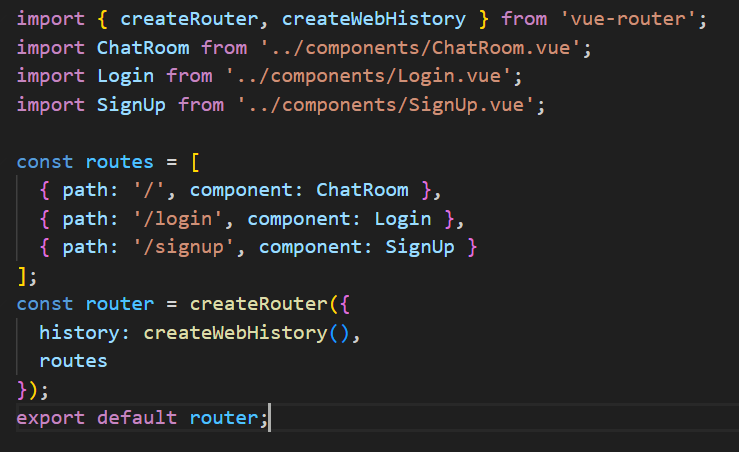The image size is (739, 452).
Task: Click createWebHistory in the import braces
Action: (x=373, y=19)
